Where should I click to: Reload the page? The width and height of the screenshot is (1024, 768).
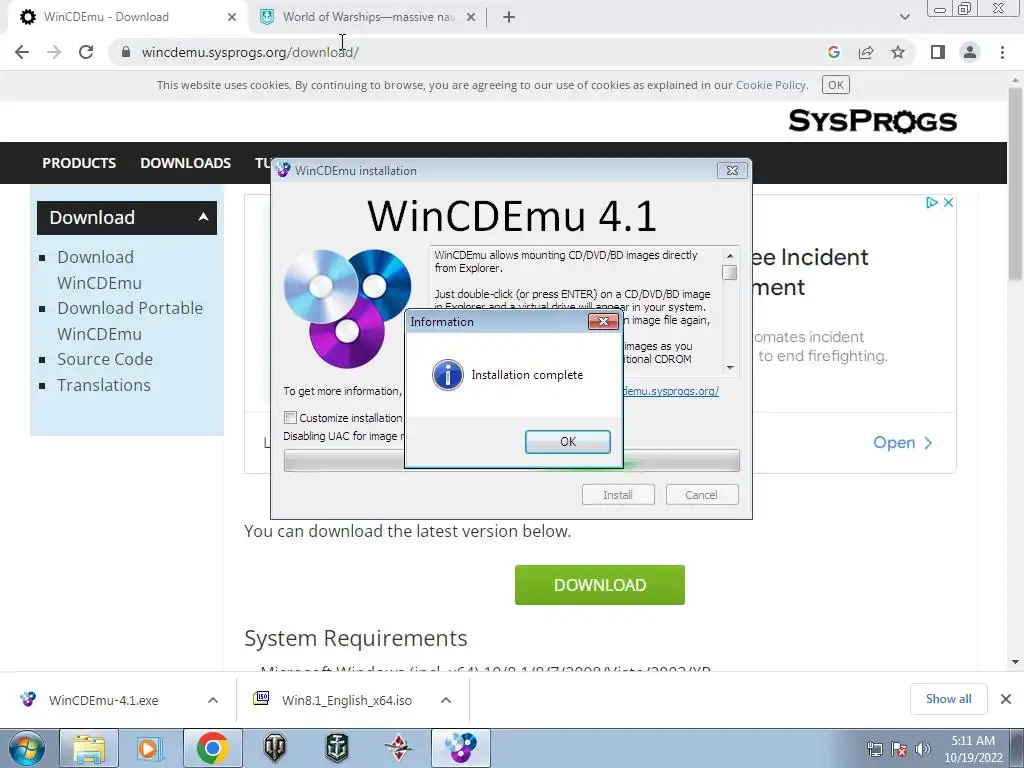(x=86, y=52)
